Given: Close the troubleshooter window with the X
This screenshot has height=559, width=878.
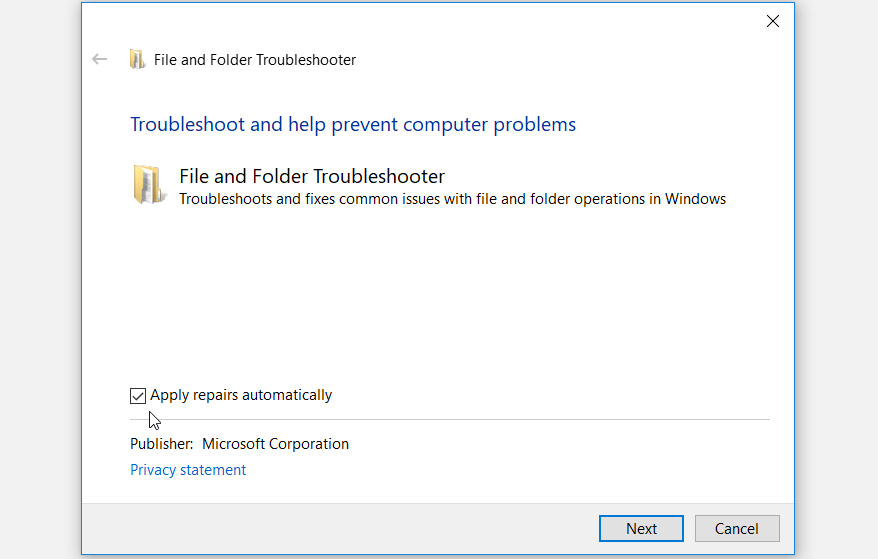Looking at the screenshot, I should [772, 21].
